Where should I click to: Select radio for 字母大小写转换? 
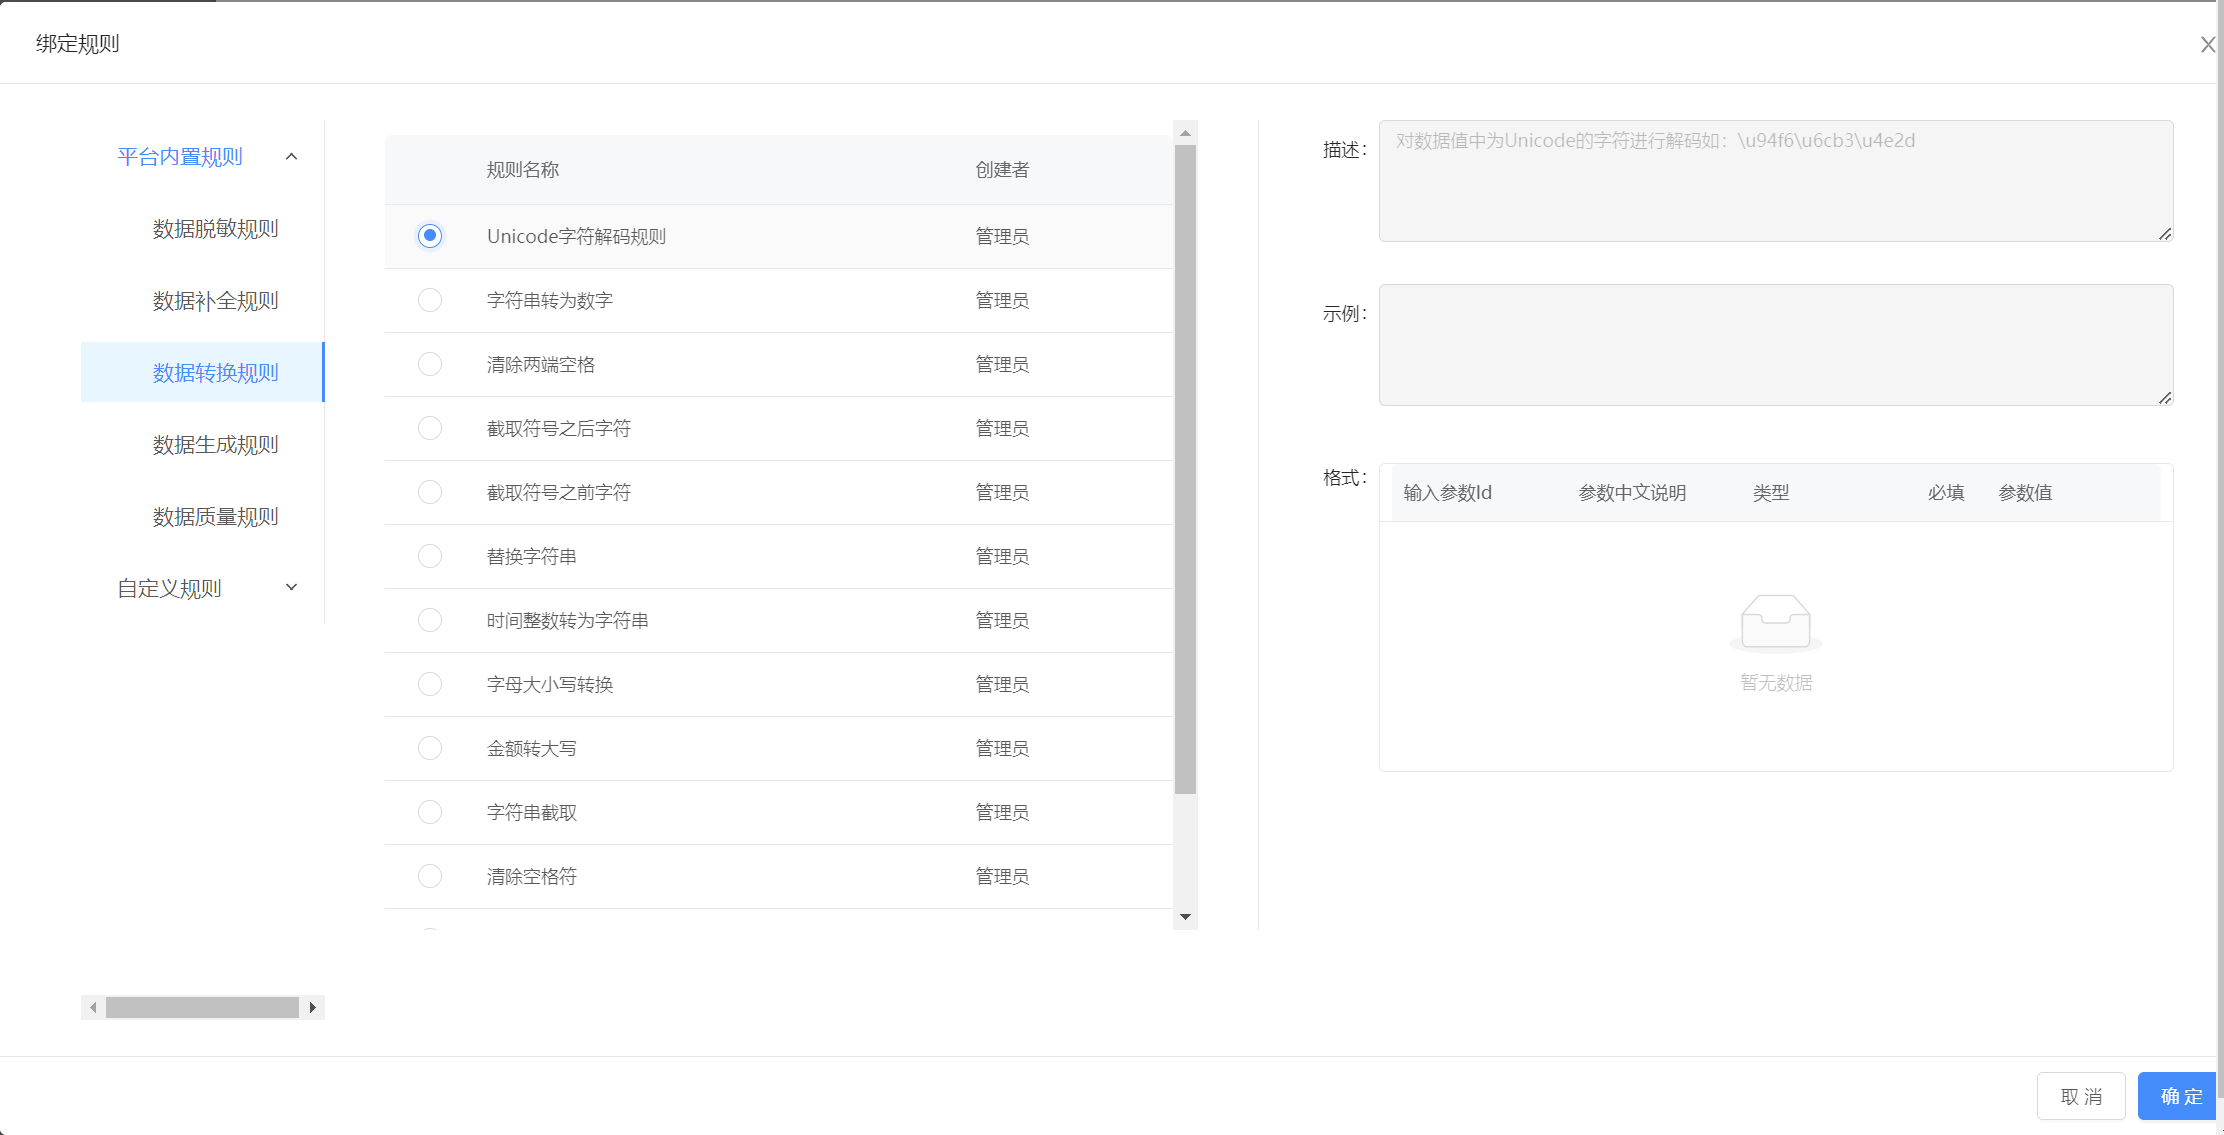tap(430, 684)
